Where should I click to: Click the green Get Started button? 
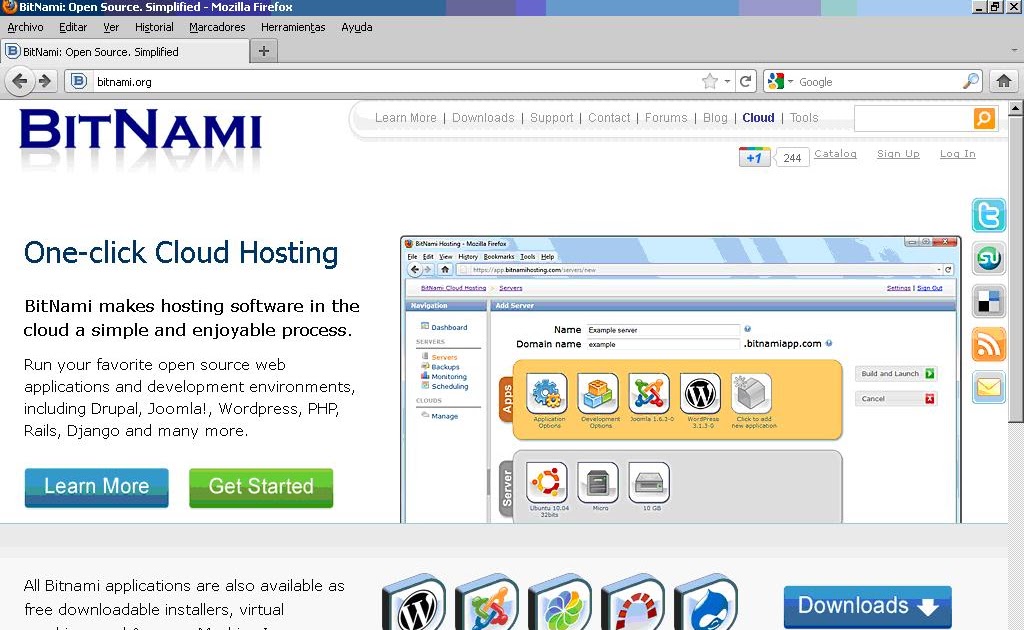pyautogui.click(x=261, y=488)
